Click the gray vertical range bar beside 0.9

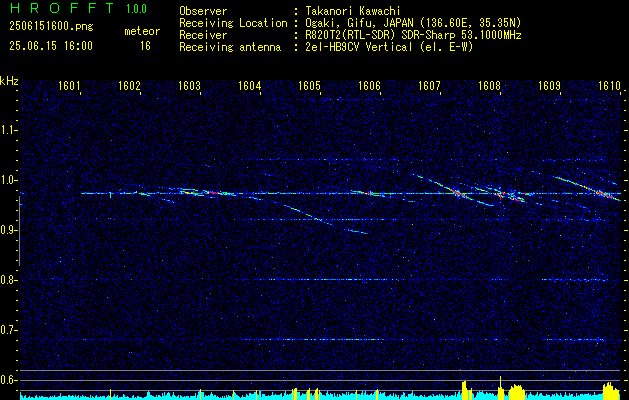pyautogui.click(x=19, y=231)
